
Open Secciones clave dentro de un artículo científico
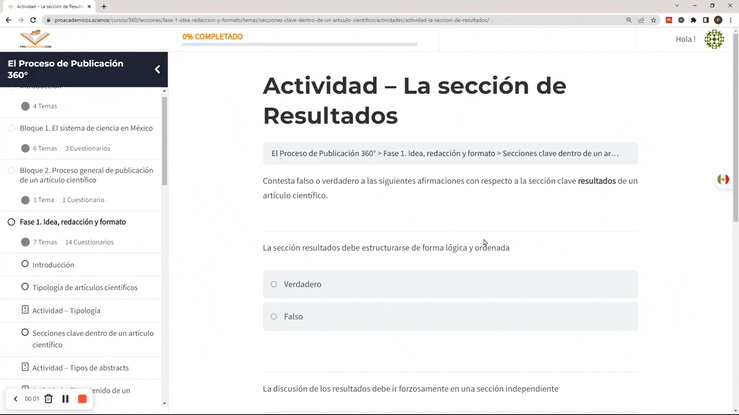coord(93,339)
